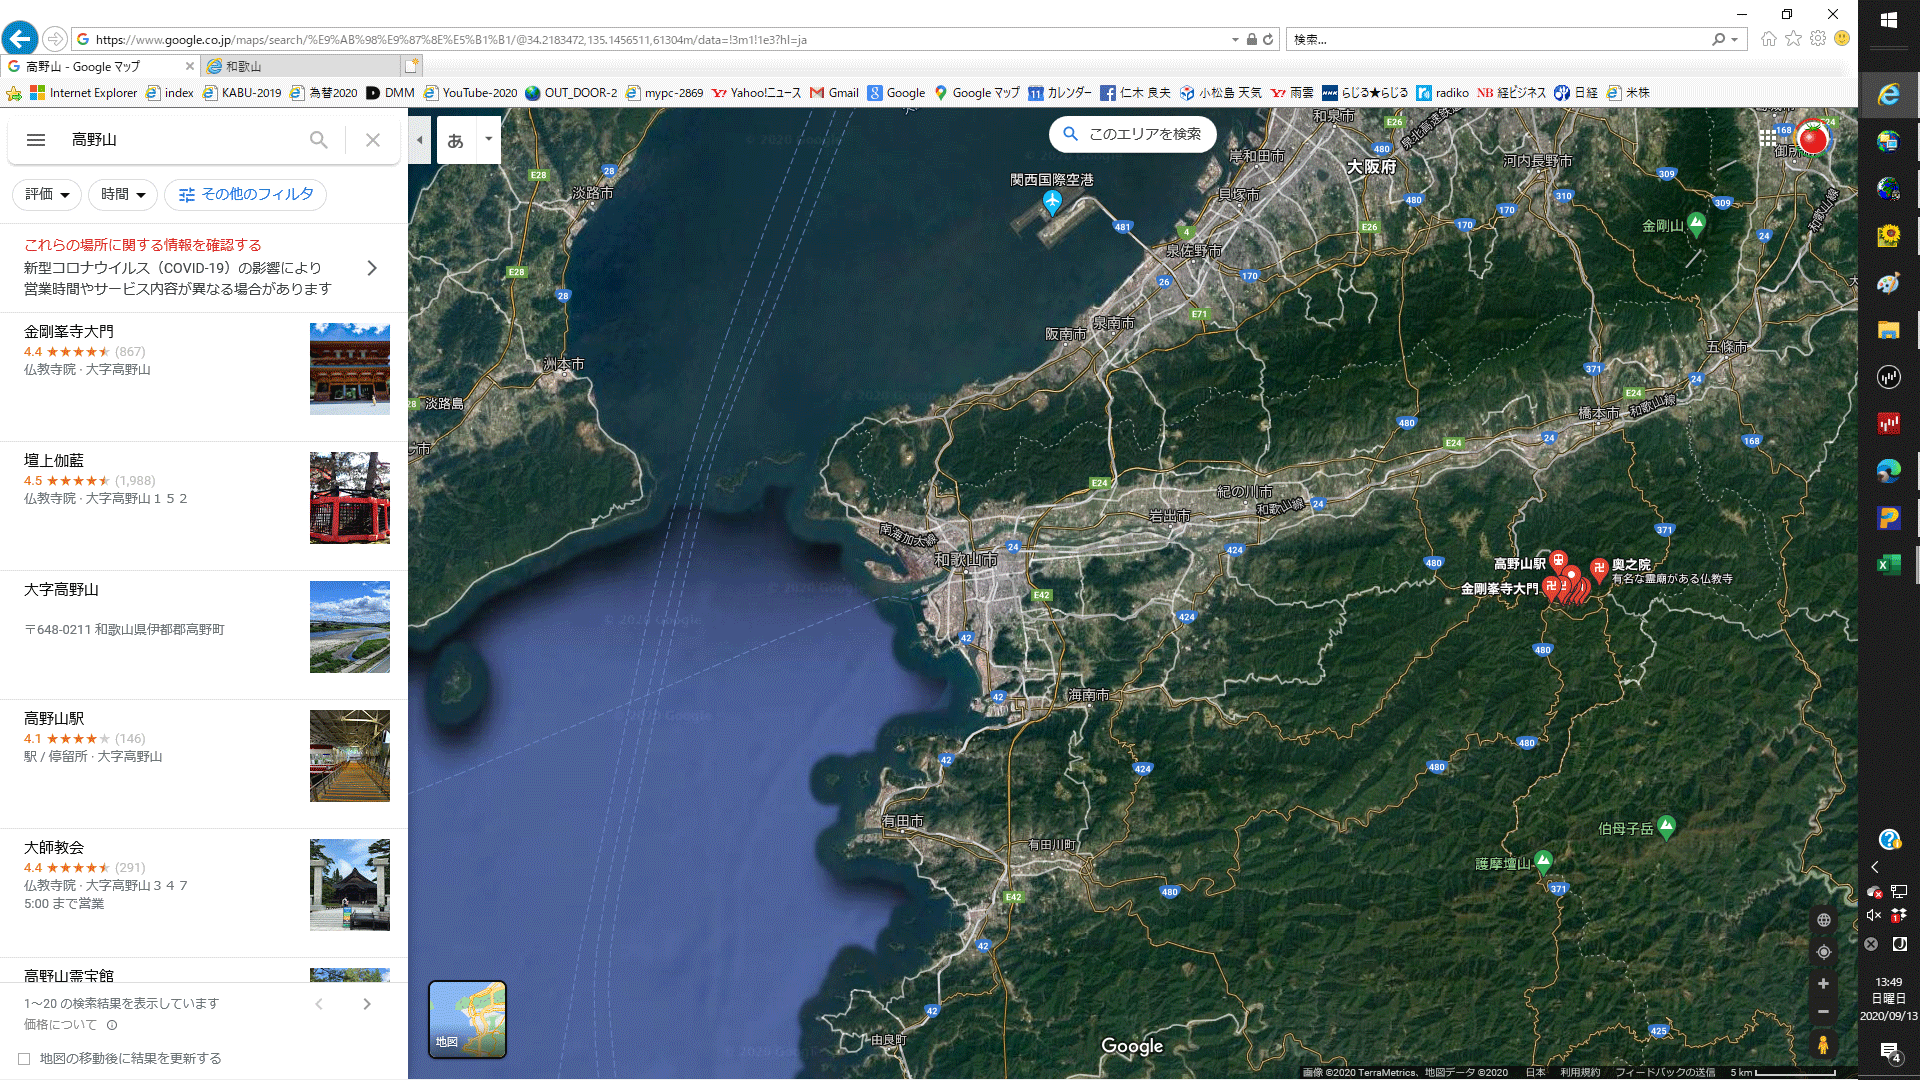Viewport: 1920px width, 1080px height.
Task: Show hidden tray icons chevron
Action: [1875, 867]
